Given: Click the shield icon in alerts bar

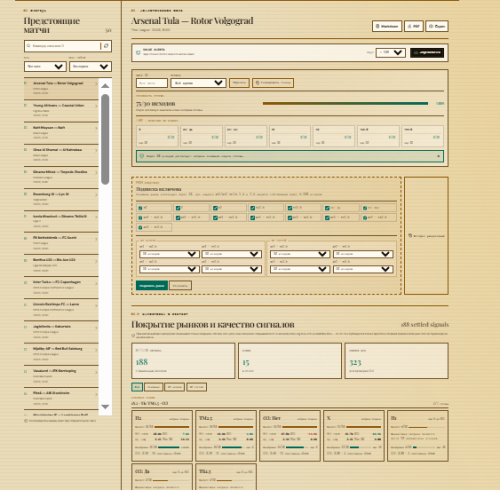Looking at the screenshot, I should click(138, 53).
